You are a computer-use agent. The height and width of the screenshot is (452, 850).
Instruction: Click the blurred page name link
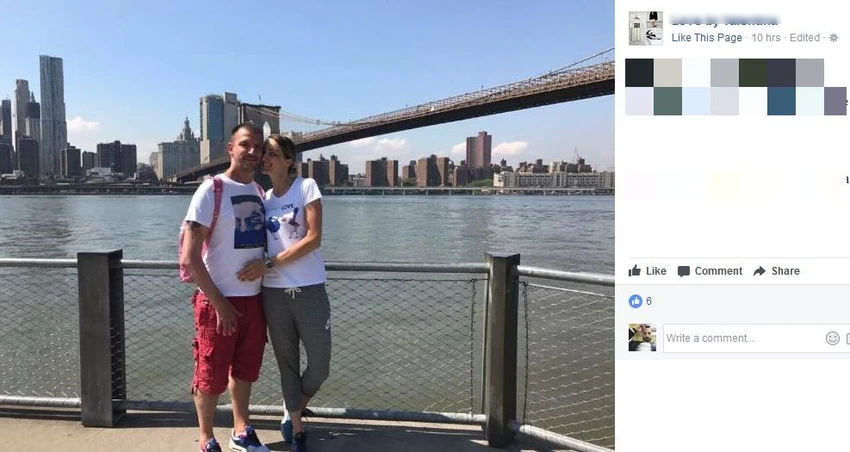pos(724,21)
